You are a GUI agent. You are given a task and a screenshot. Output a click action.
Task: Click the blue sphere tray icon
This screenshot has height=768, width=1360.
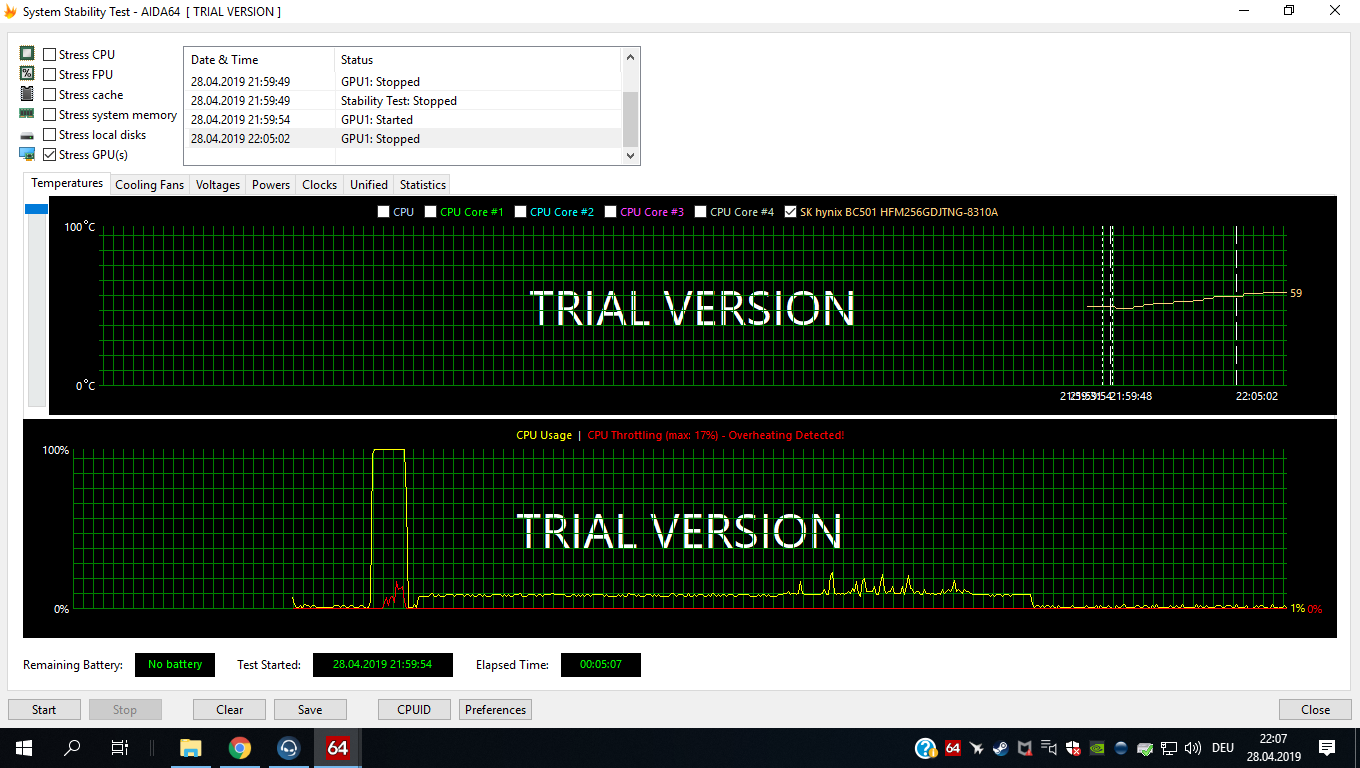(1121, 747)
